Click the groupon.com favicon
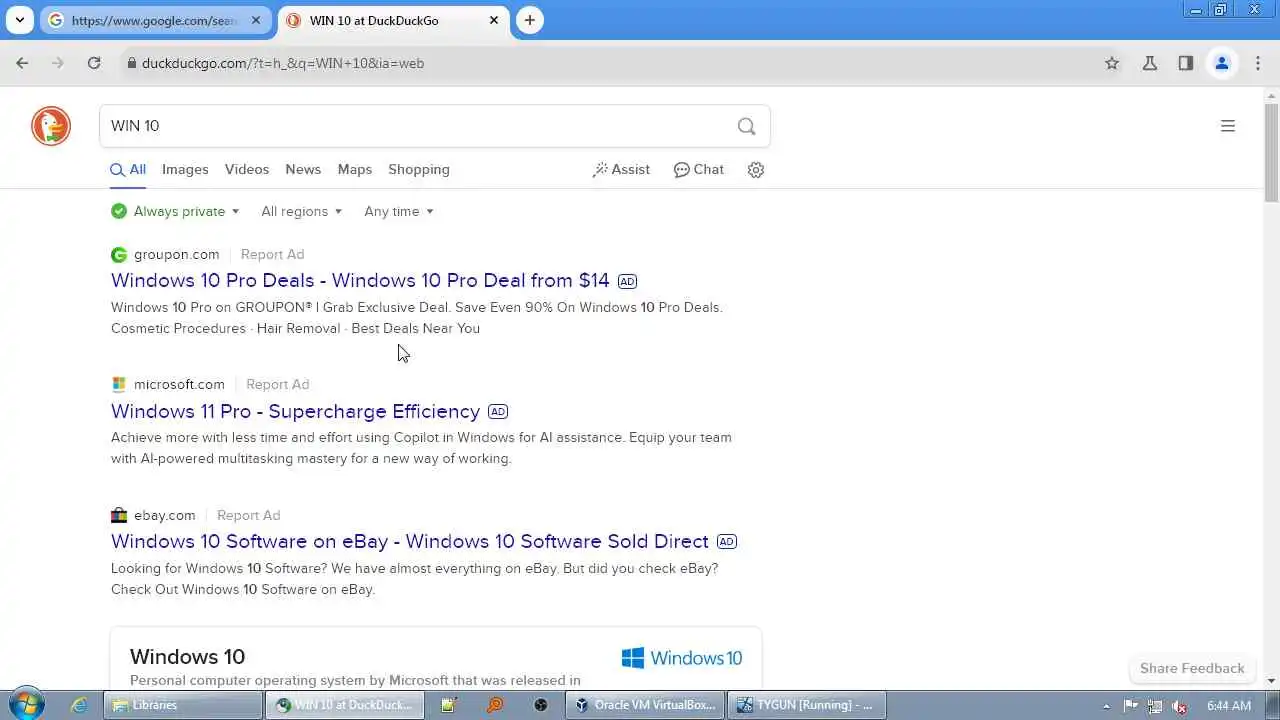The width and height of the screenshot is (1280, 720). tap(119, 255)
